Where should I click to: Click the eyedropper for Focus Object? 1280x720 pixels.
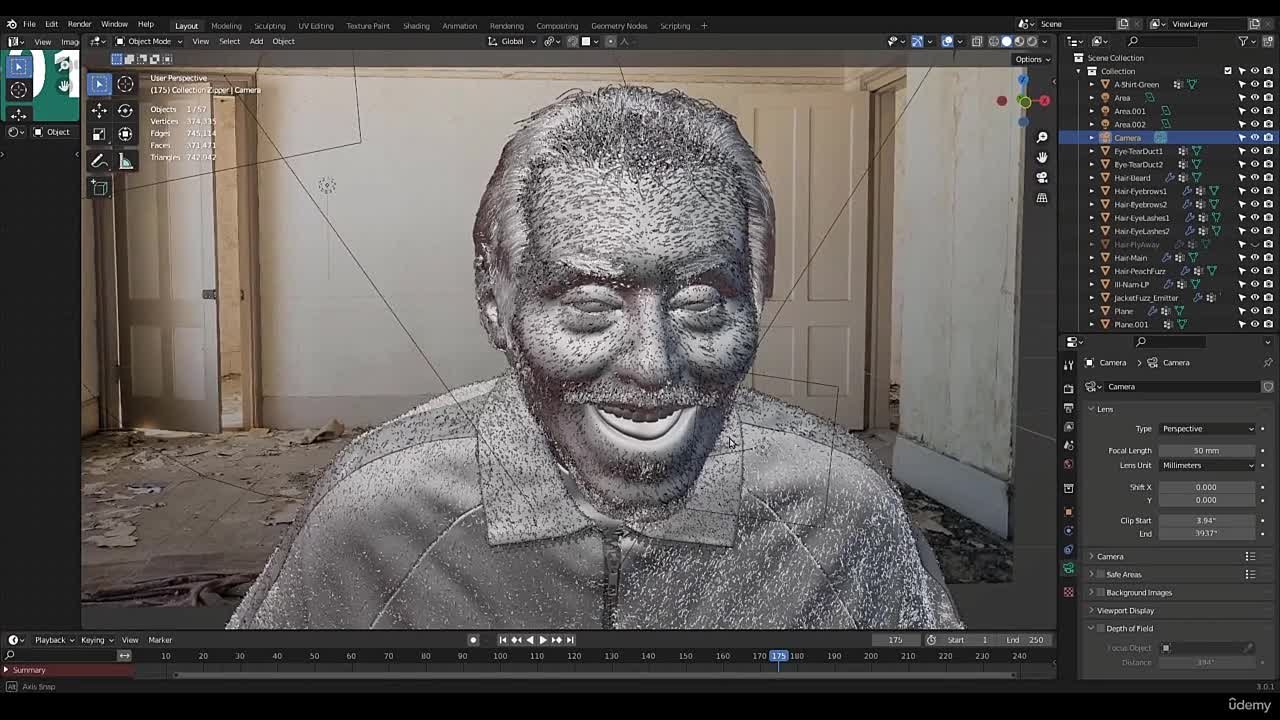1248,648
